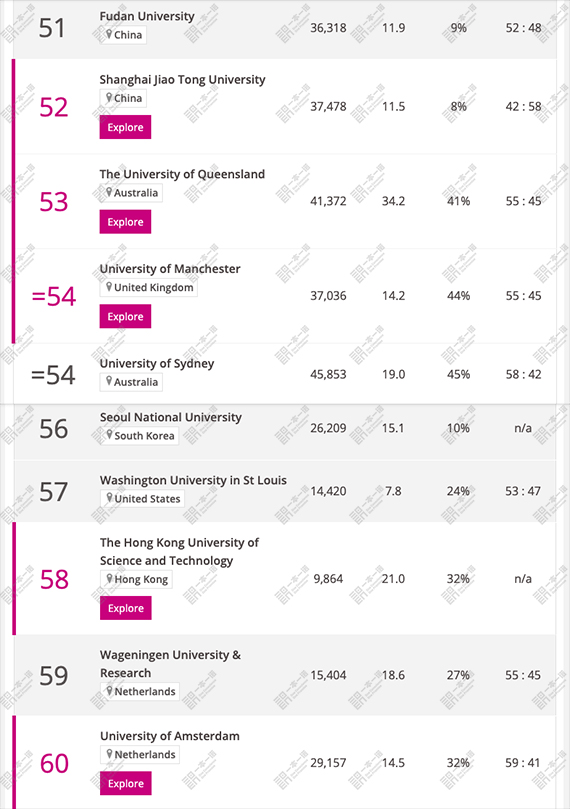Click Explore under University of Amsterdam
The image size is (570, 809).
[126, 783]
